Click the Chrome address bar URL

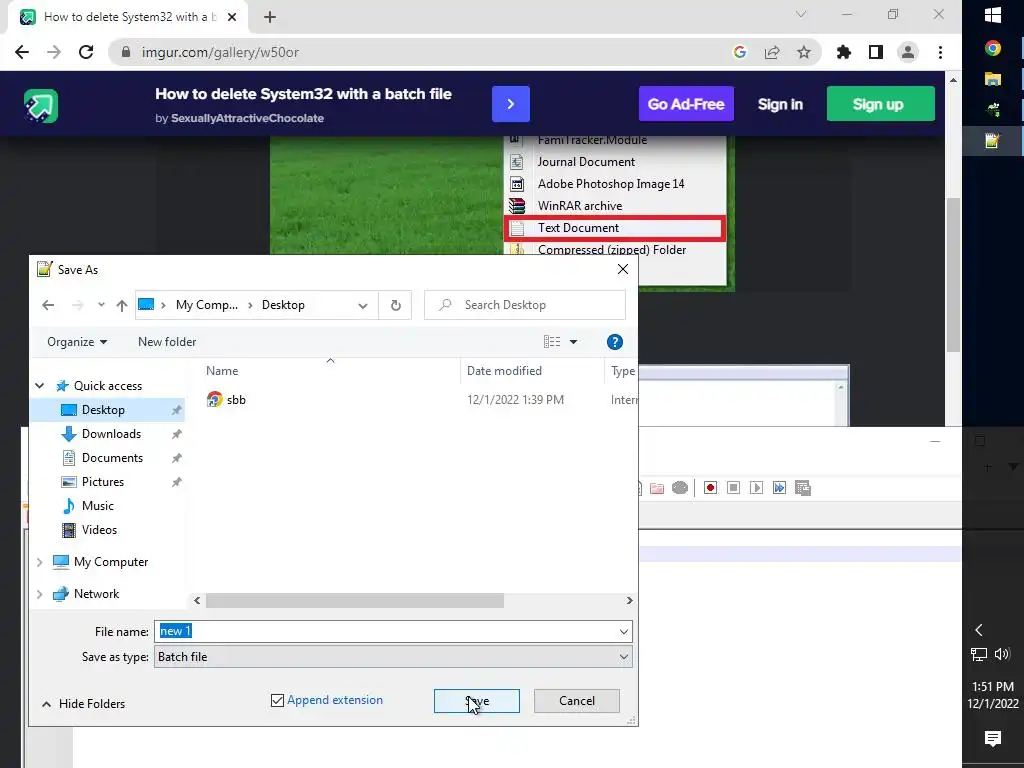pos(220,52)
